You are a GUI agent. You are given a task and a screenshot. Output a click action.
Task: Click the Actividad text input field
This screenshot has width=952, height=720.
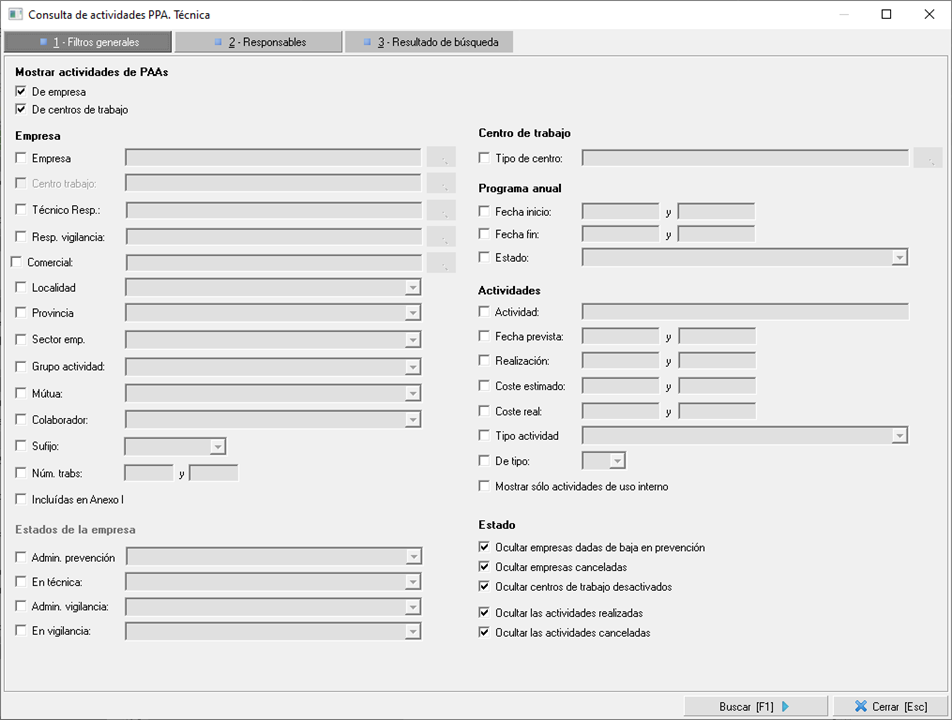[744, 312]
